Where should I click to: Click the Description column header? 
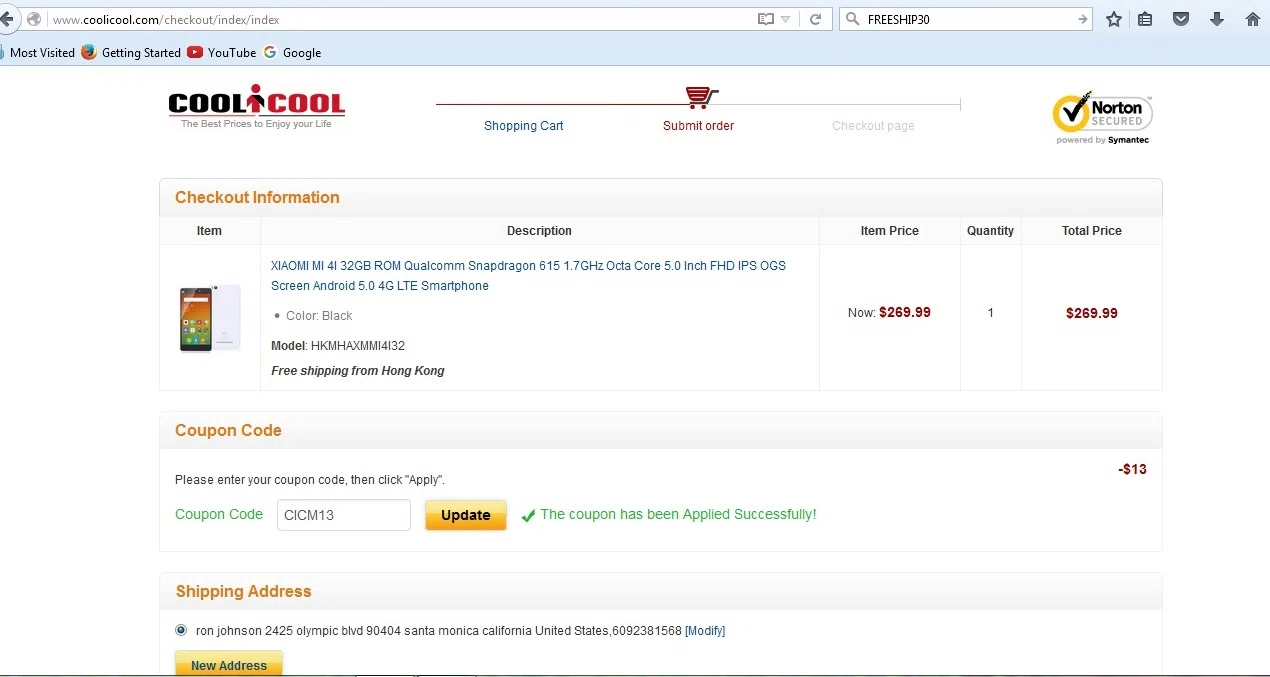(x=539, y=231)
